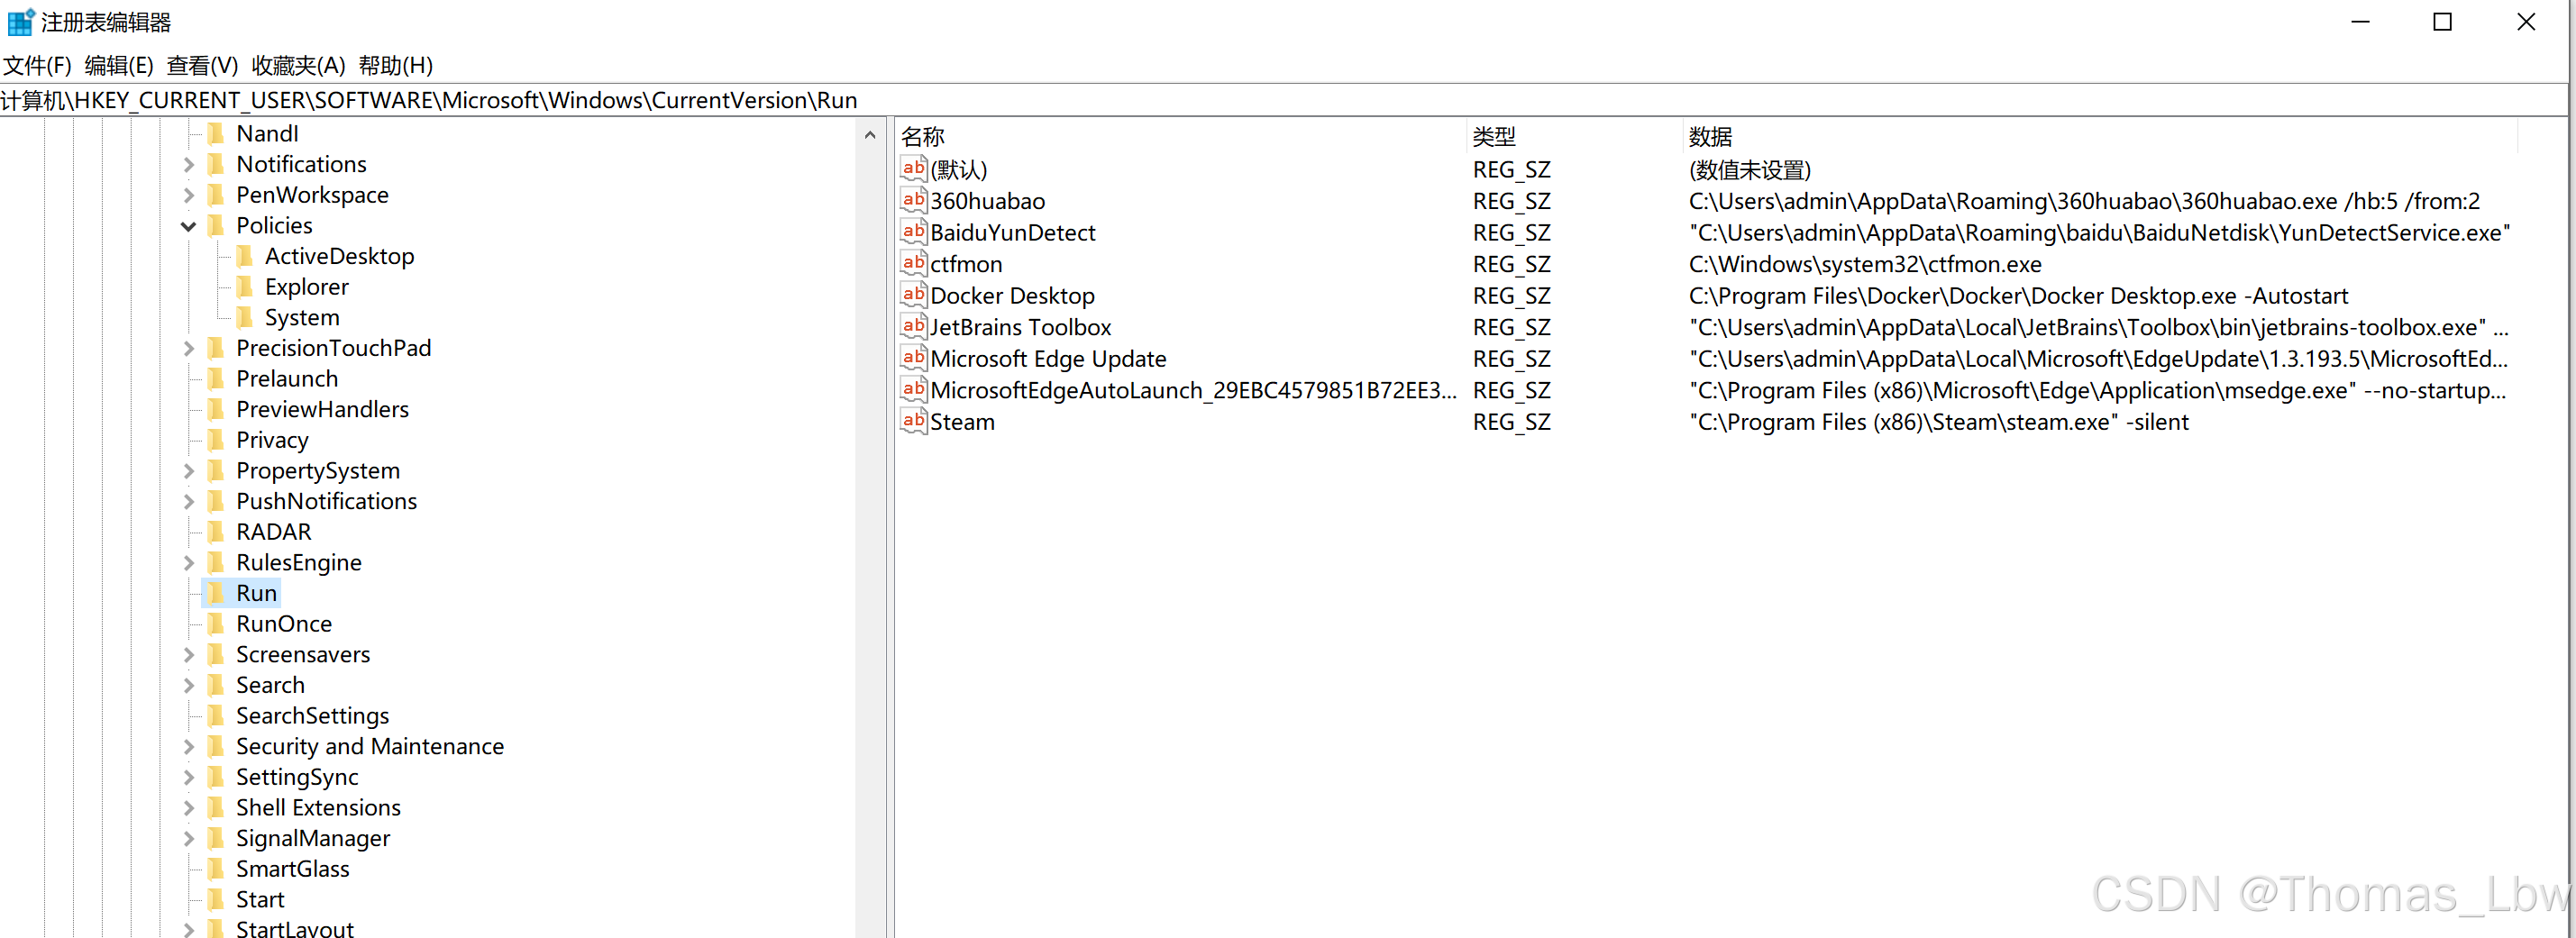
Task: Expand the Shell Extensions key
Action: tap(188, 807)
